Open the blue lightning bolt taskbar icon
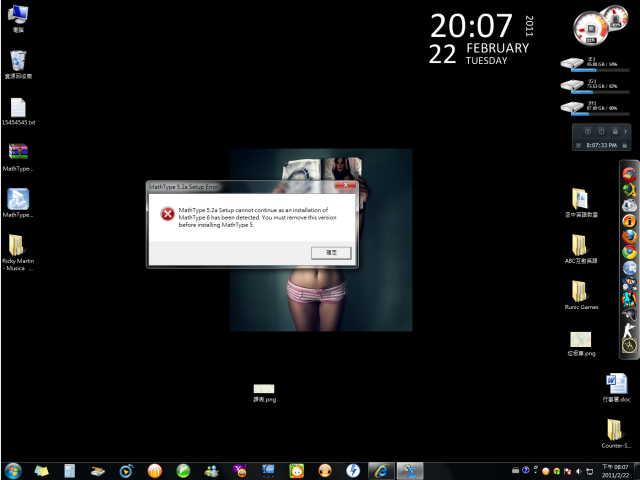Image resolution: width=640 pixels, height=480 pixels. pos(353,471)
